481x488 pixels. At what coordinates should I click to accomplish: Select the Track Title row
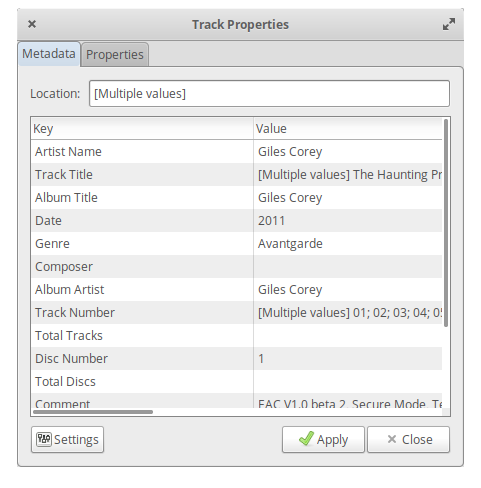(x=237, y=175)
